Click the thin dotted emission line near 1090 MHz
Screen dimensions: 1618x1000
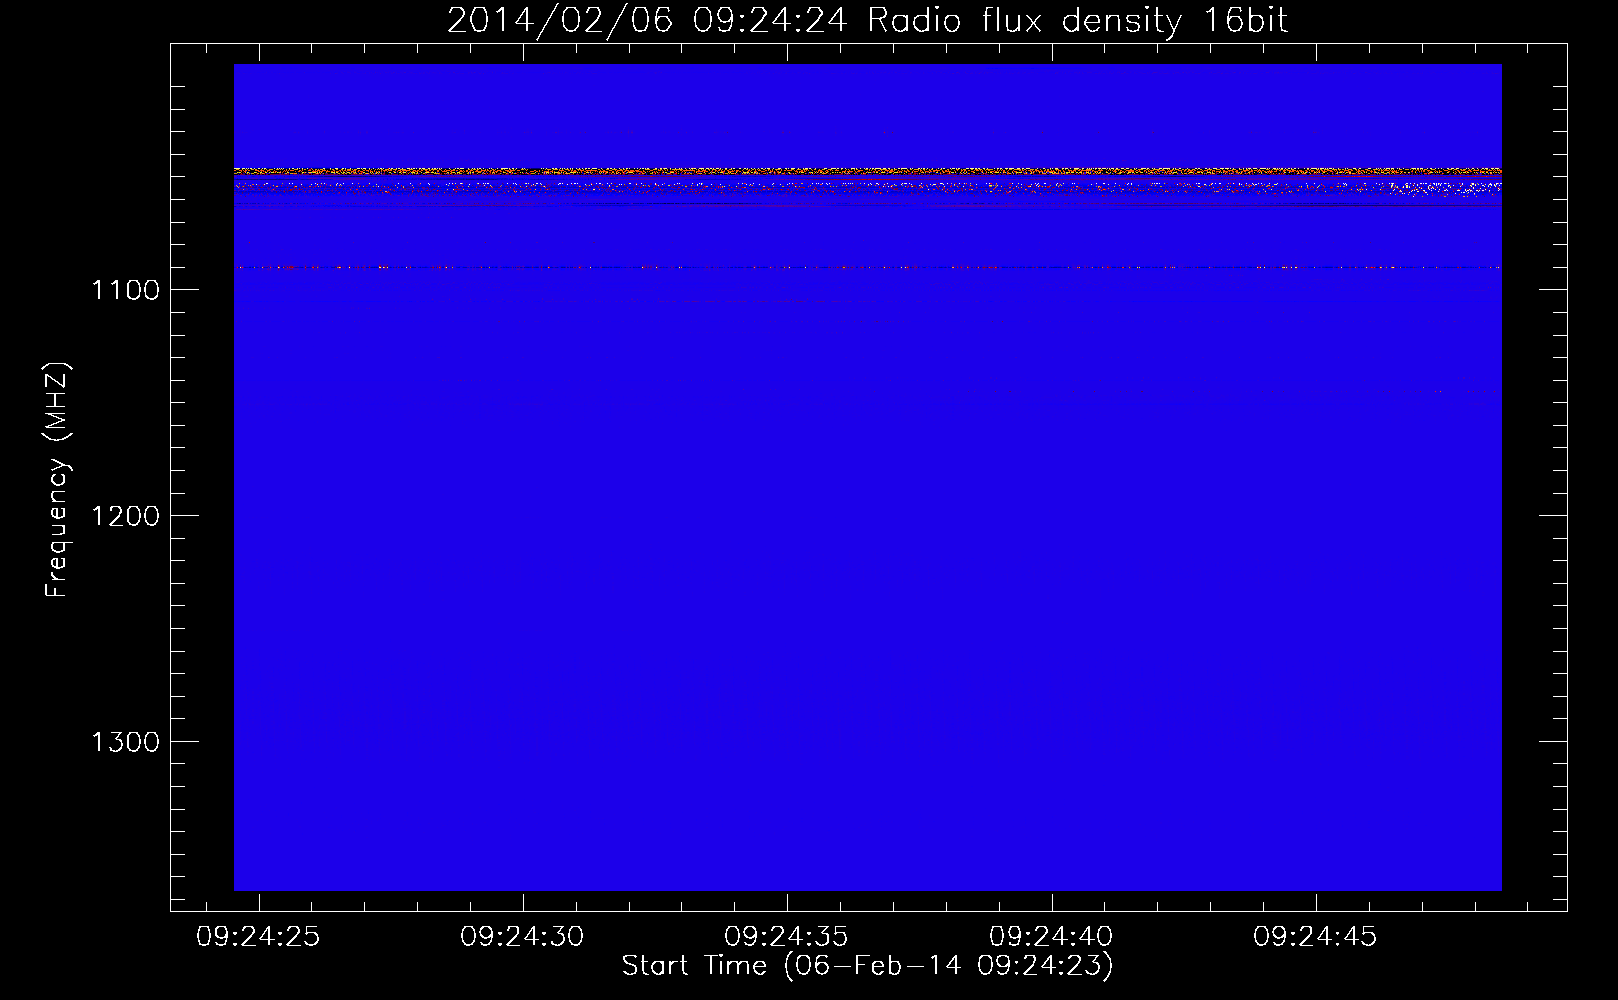(867, 268)
